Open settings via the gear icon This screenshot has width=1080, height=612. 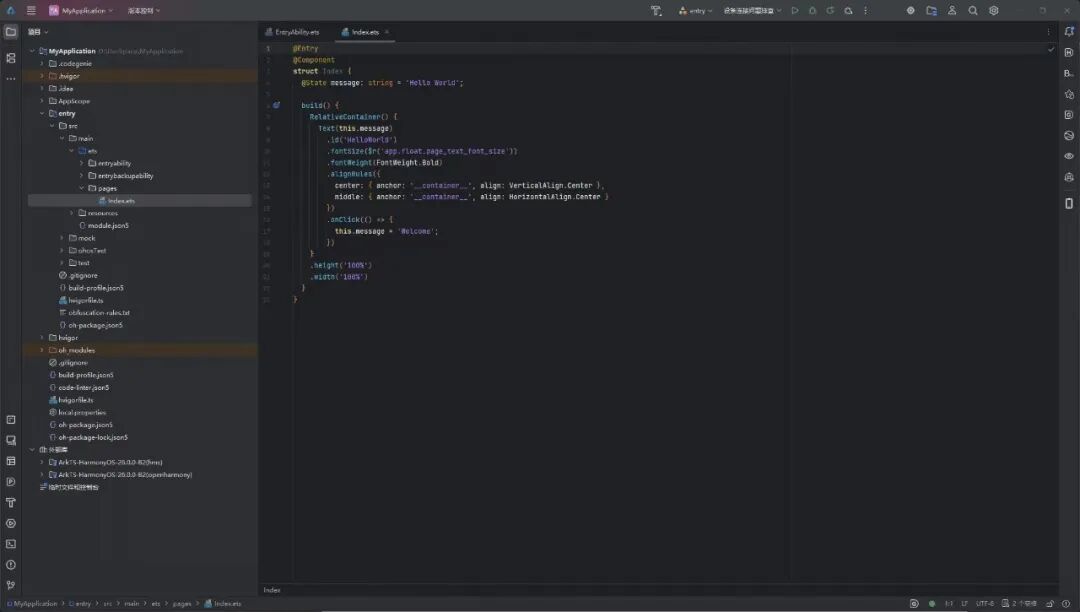(994, 10)
